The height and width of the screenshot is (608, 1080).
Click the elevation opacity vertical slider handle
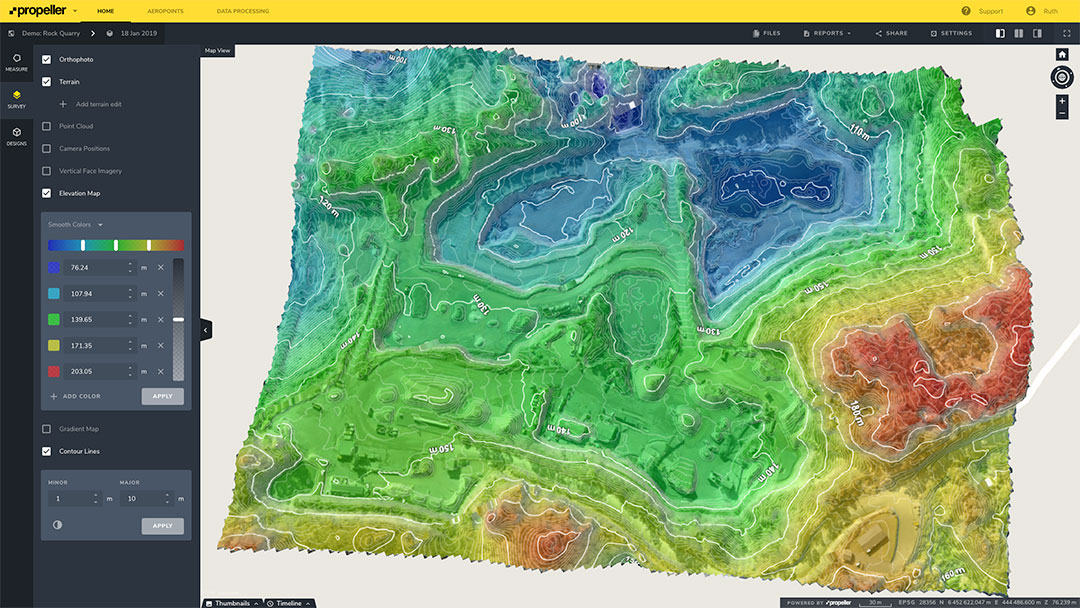(x=178, y=319)
